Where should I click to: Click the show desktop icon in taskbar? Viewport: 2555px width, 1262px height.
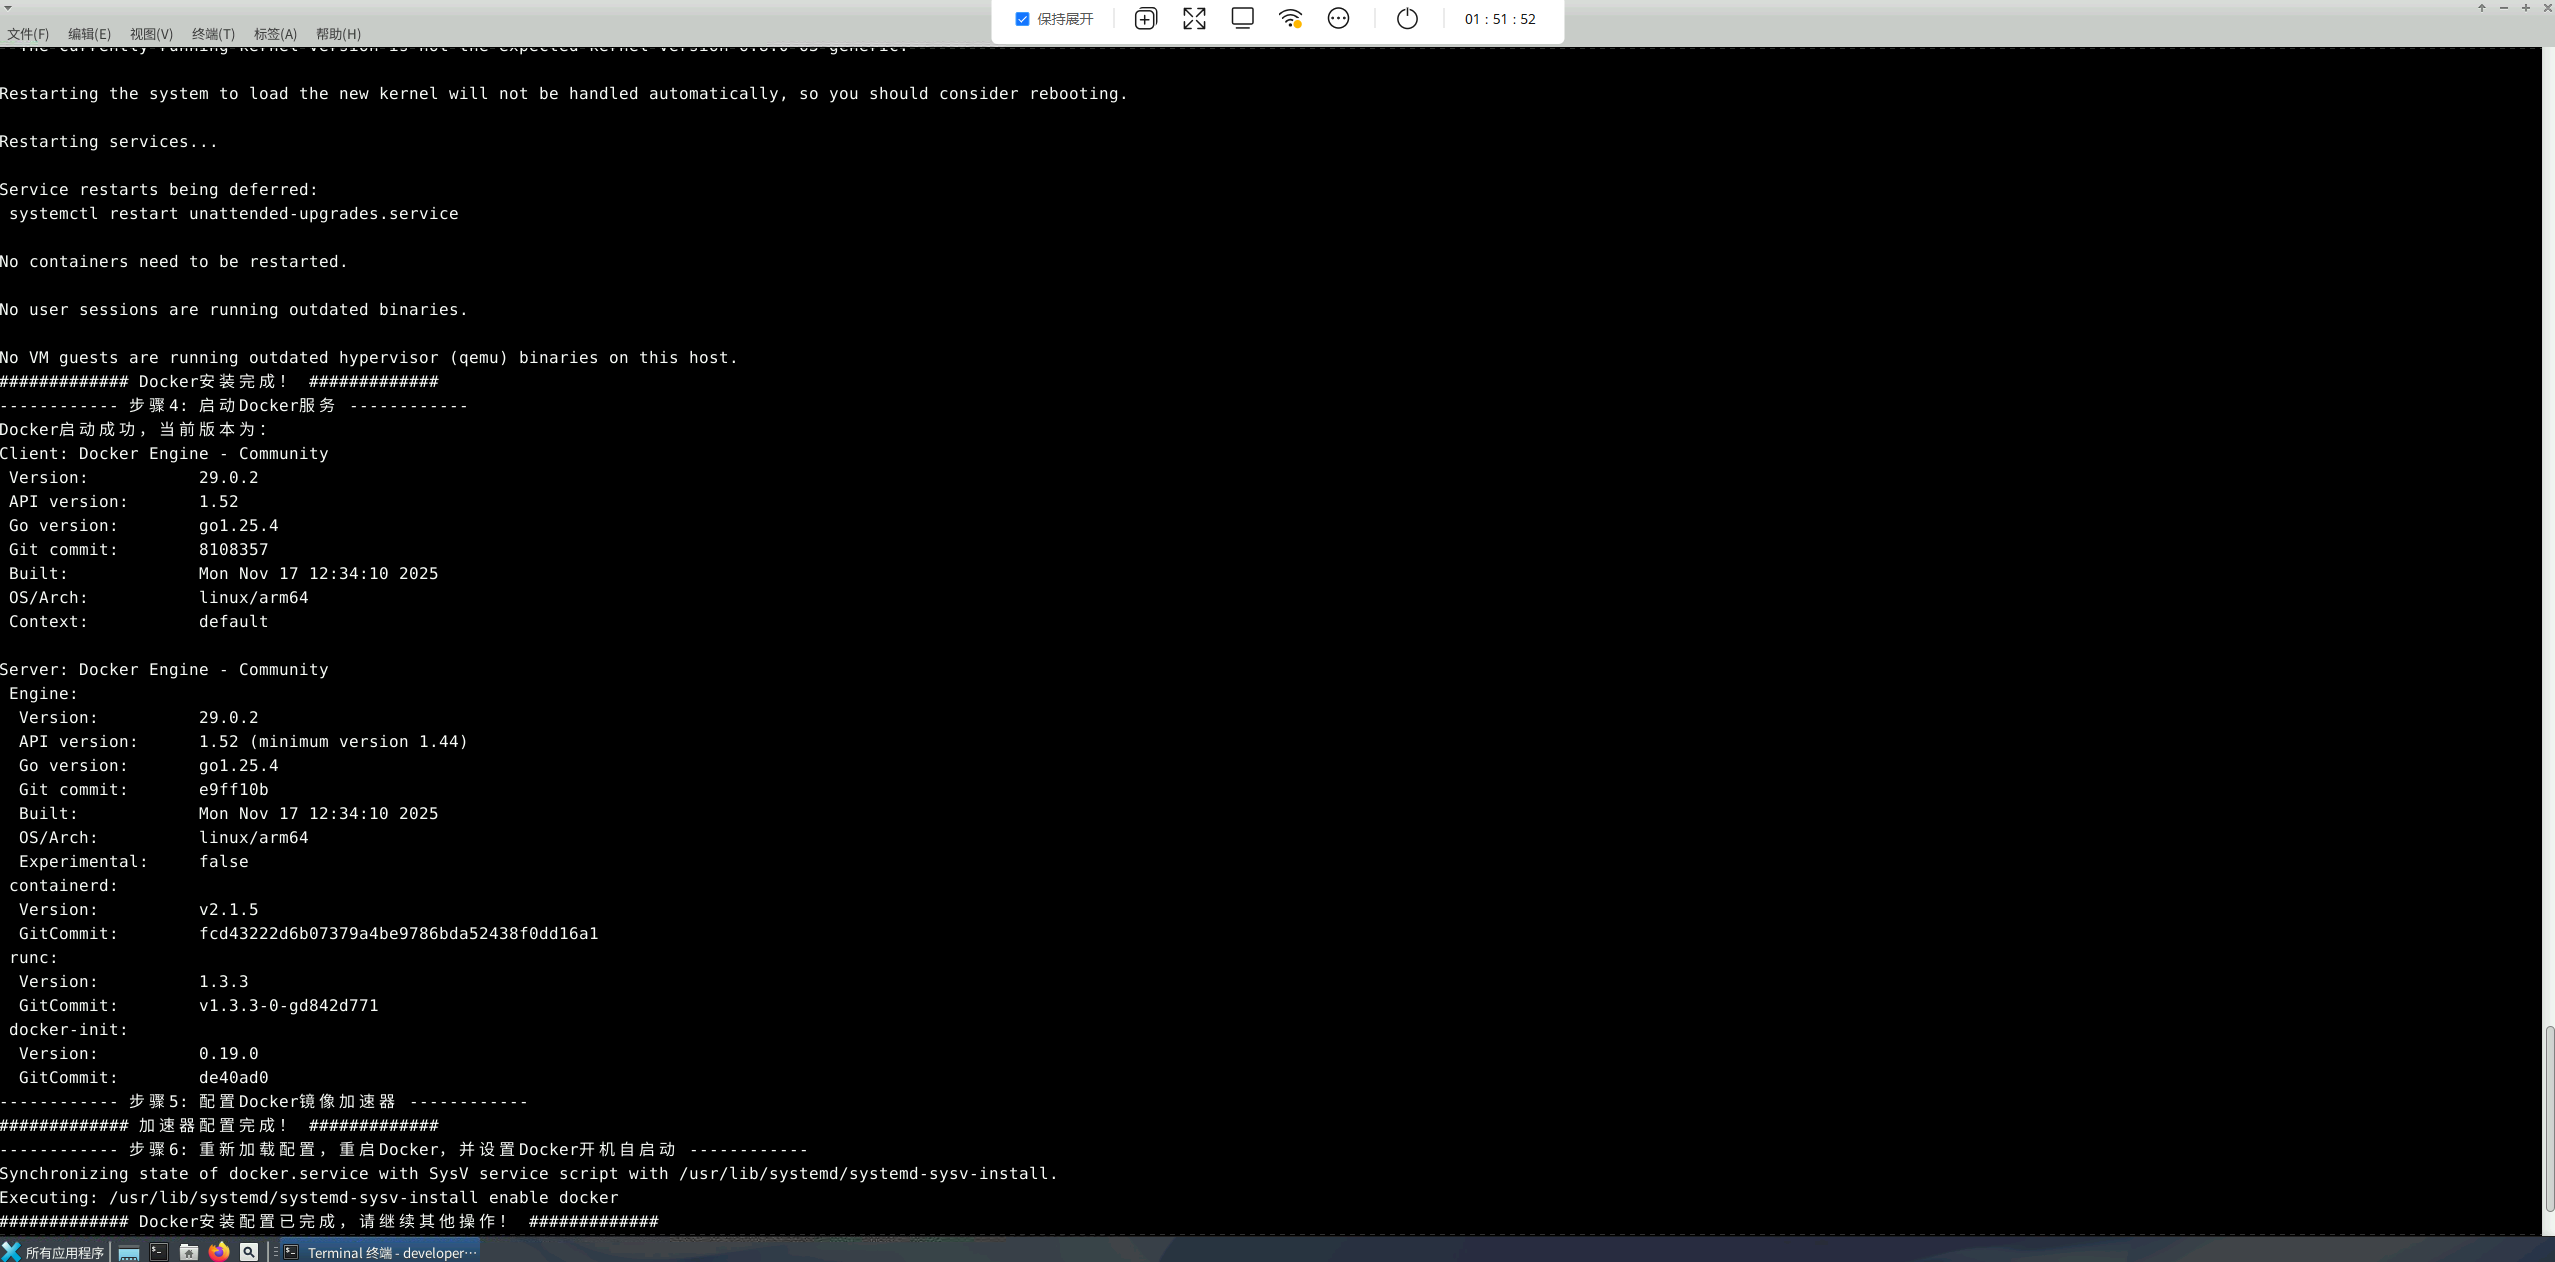pyautogui.click(x=128, y=1252)
